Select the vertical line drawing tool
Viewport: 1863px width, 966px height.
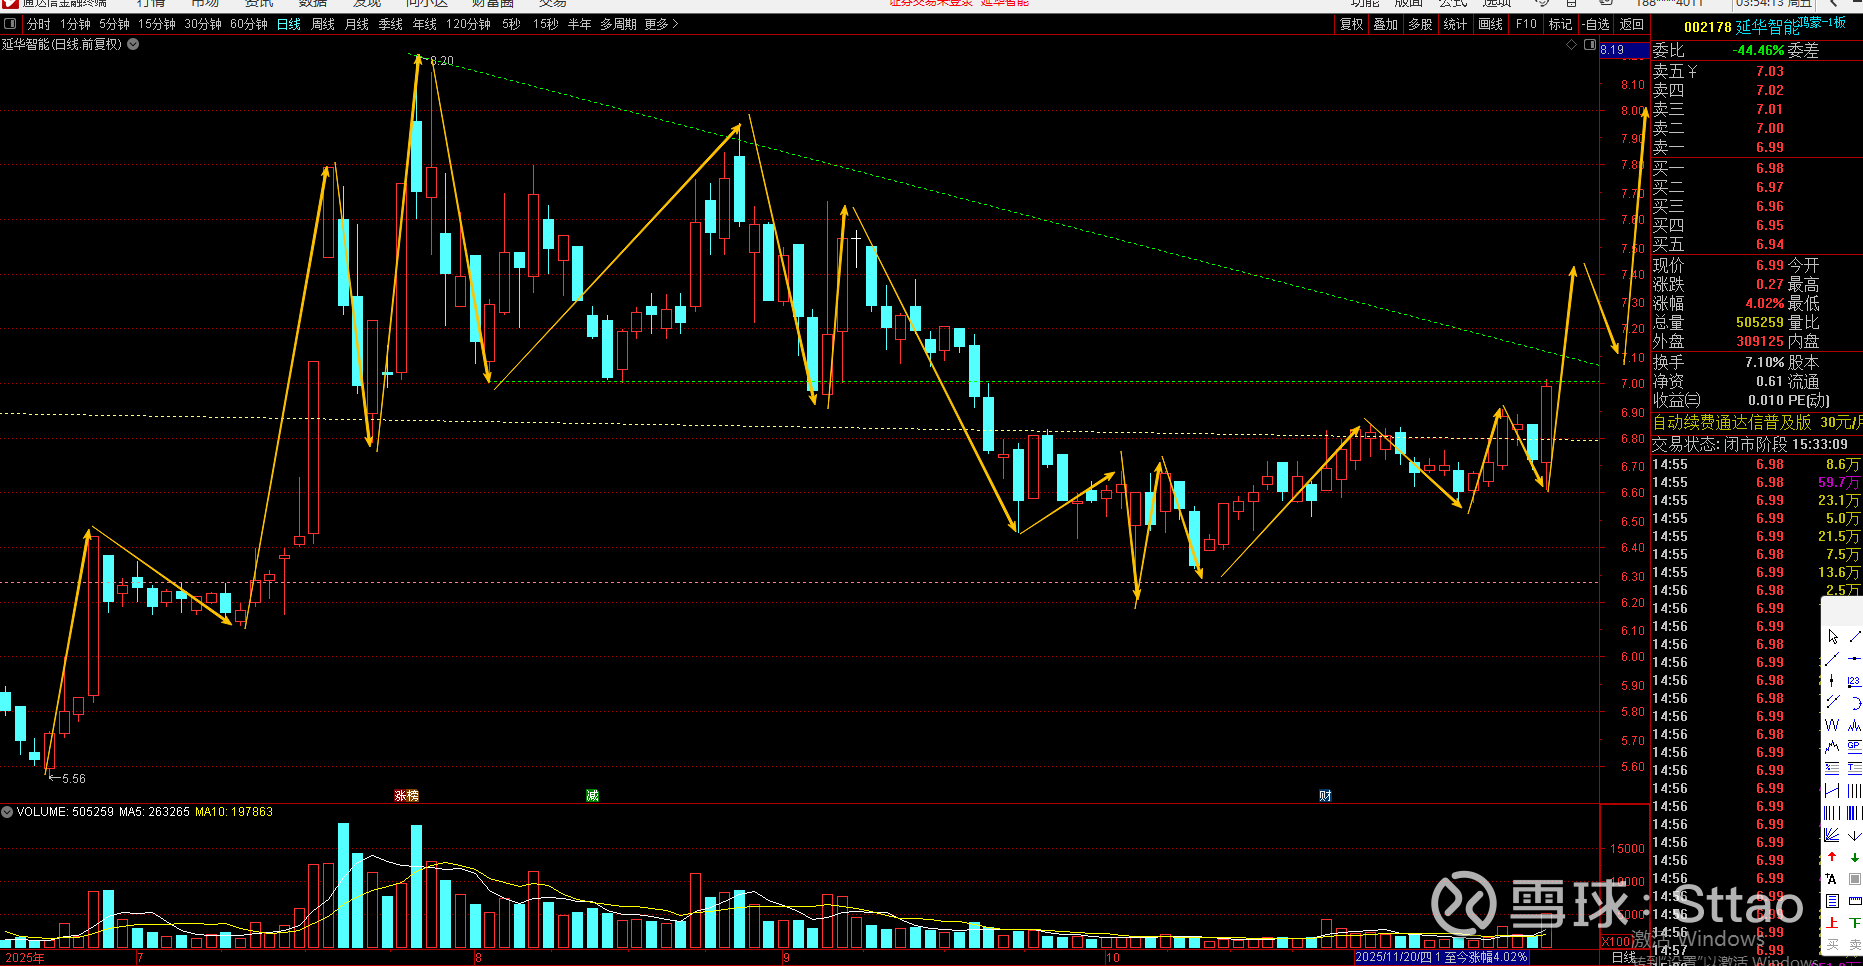tap(1832, 681)
